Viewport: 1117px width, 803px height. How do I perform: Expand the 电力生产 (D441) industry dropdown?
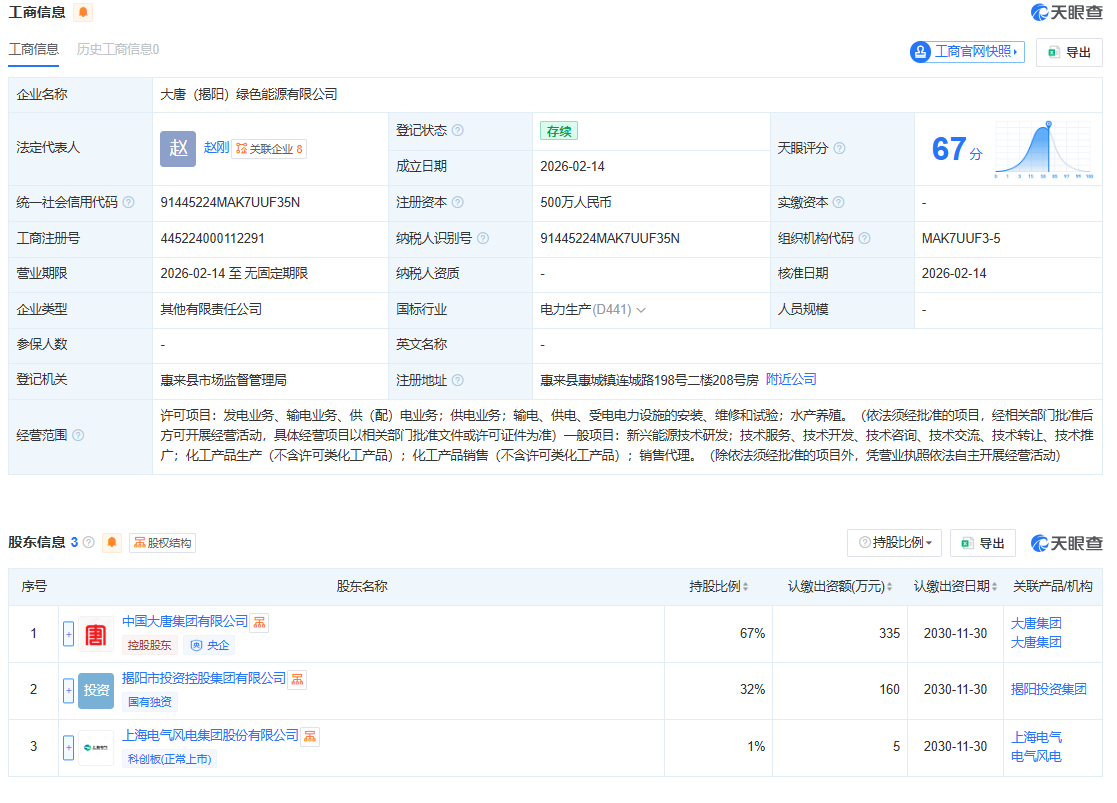(x=641, y=310)
